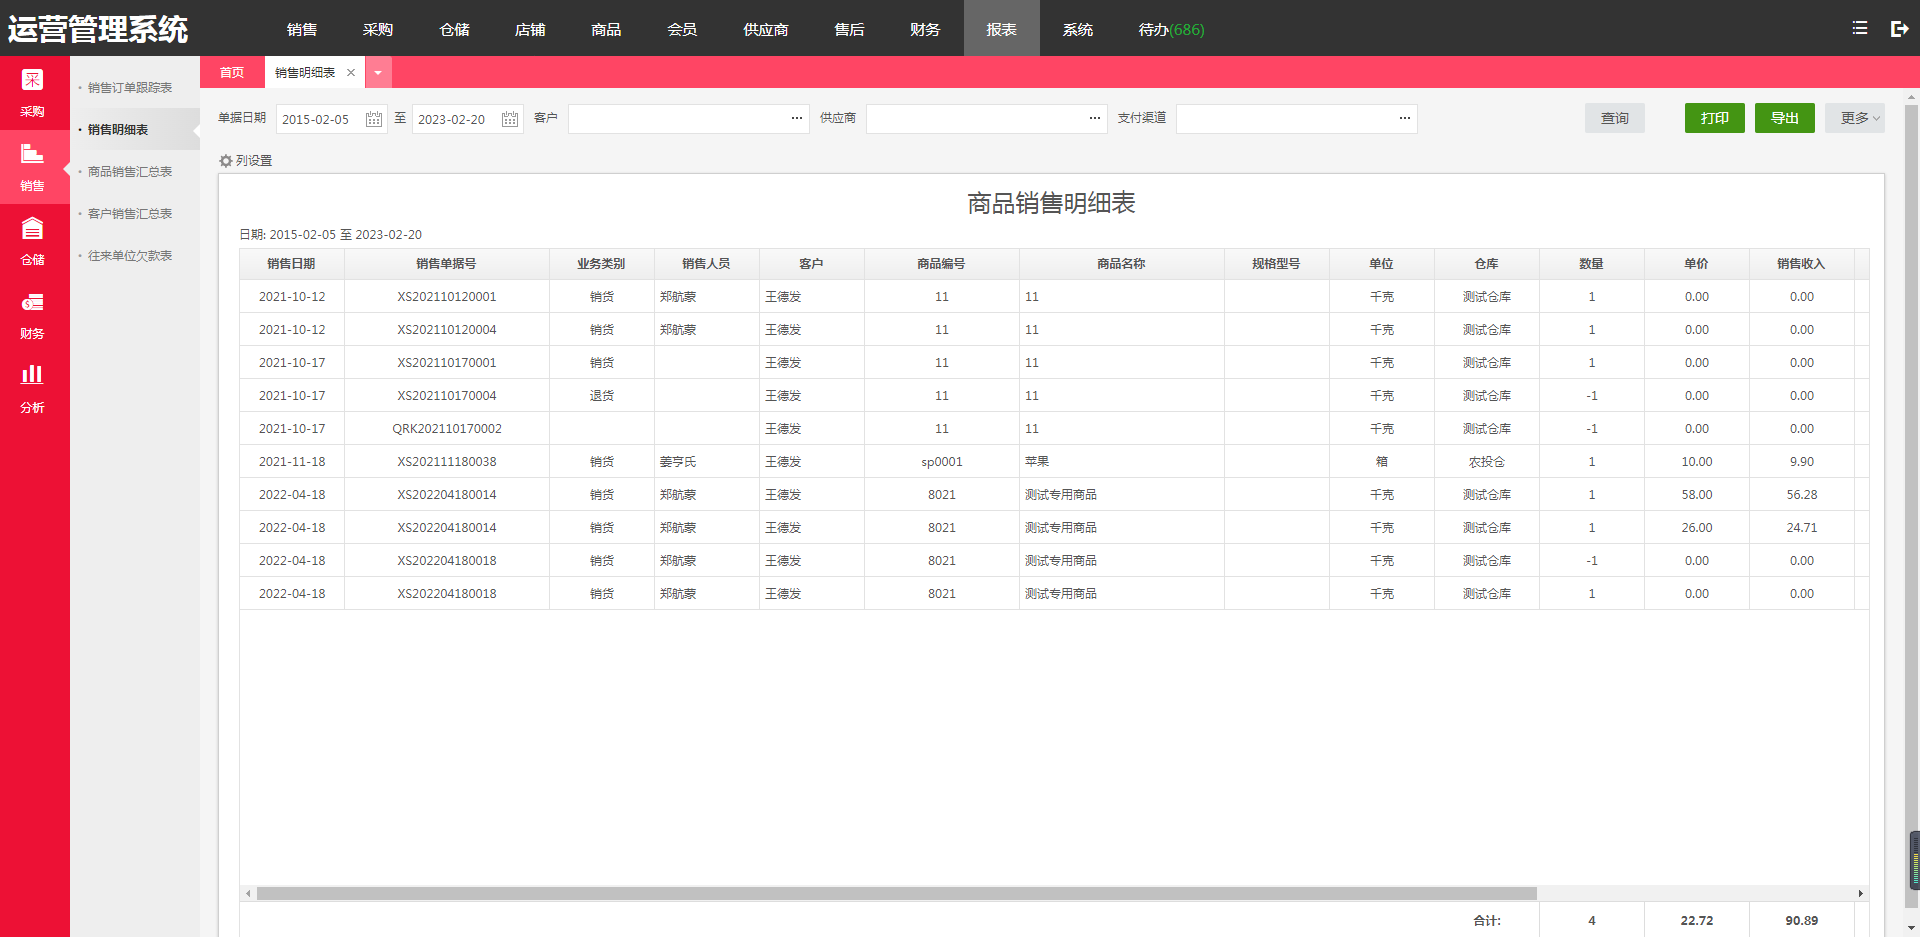Click the logout icon in top bar

tap(1900, 29)
